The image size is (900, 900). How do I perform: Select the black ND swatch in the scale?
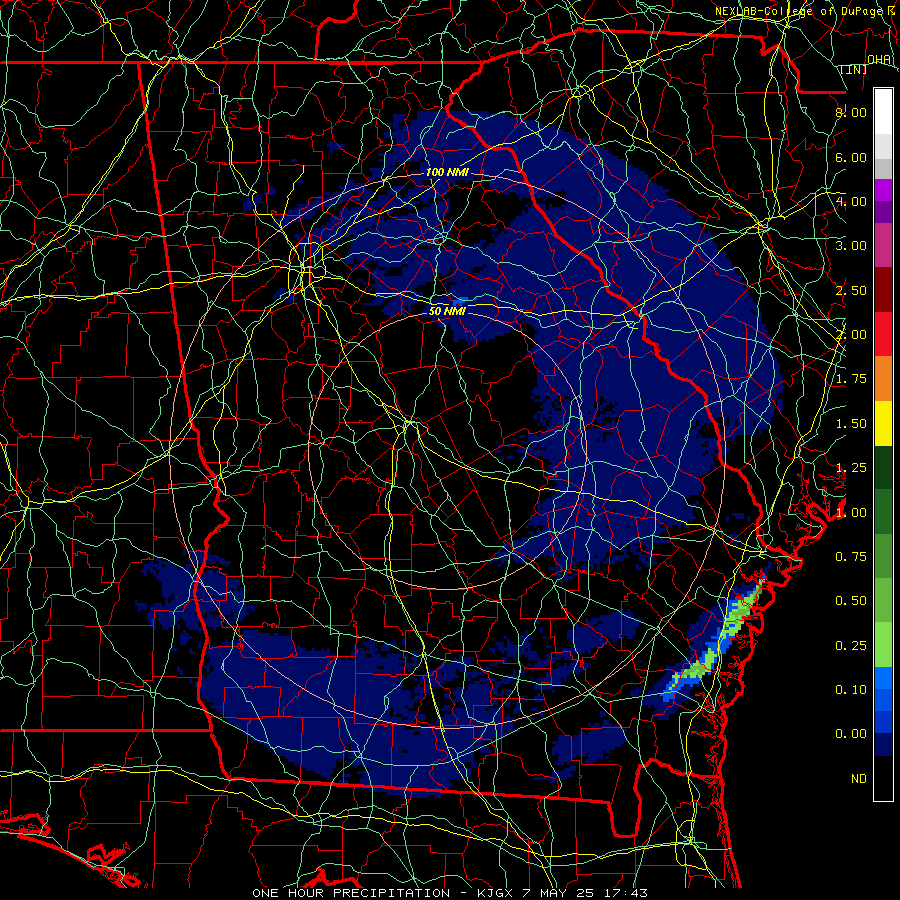click(883, 778)
